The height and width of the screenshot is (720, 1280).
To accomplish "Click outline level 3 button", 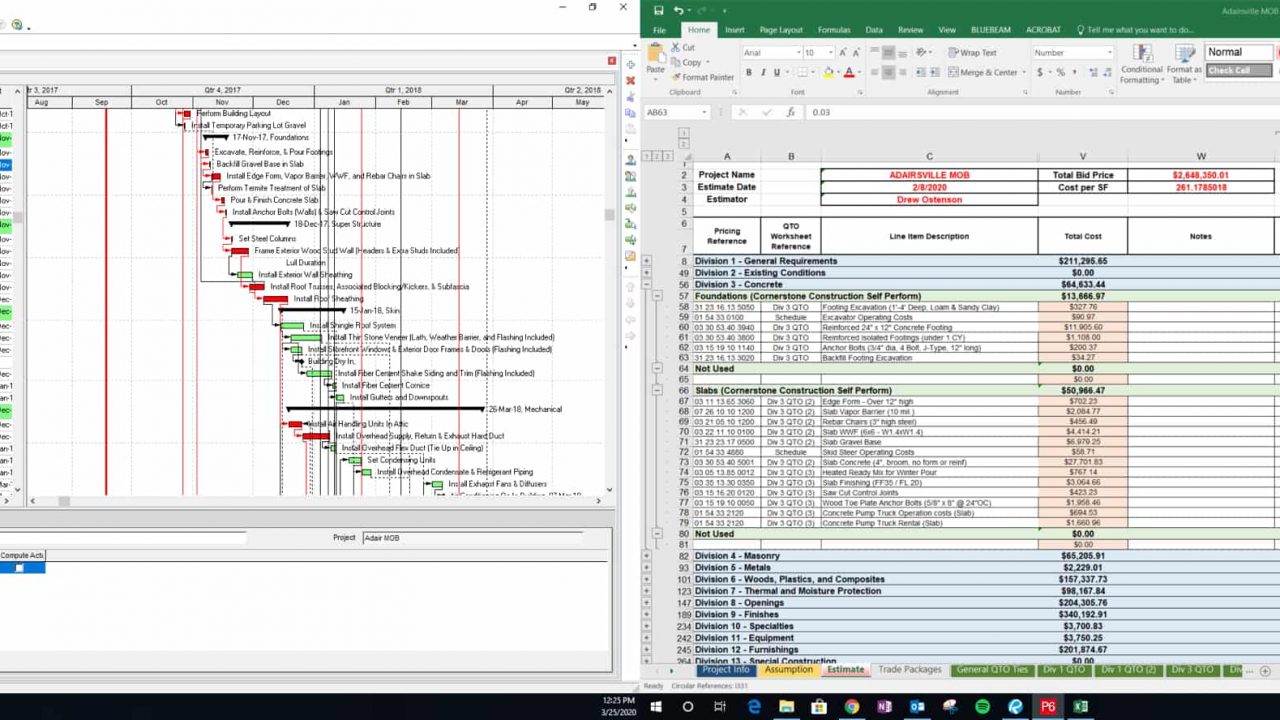I will 666,156.
